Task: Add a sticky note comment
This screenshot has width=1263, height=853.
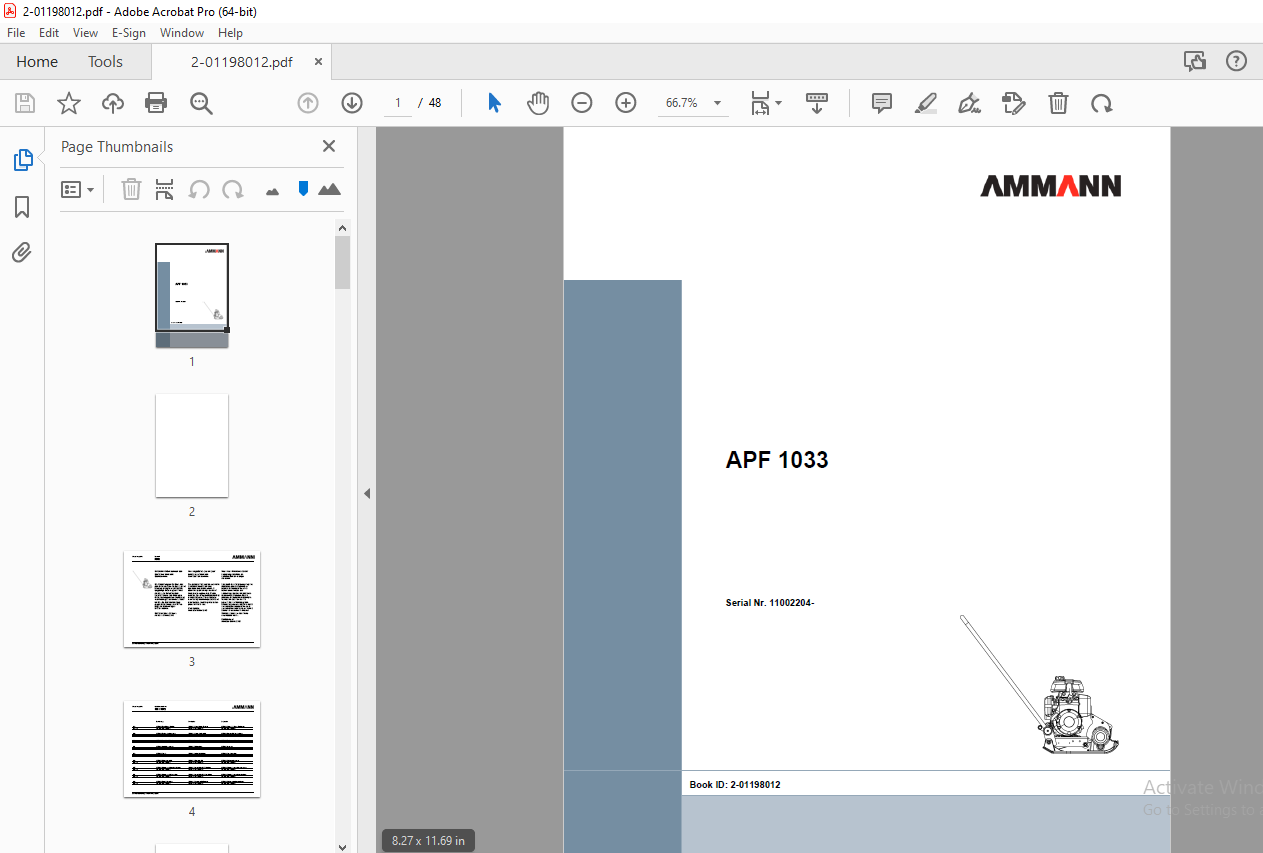Action: [882, 103]
